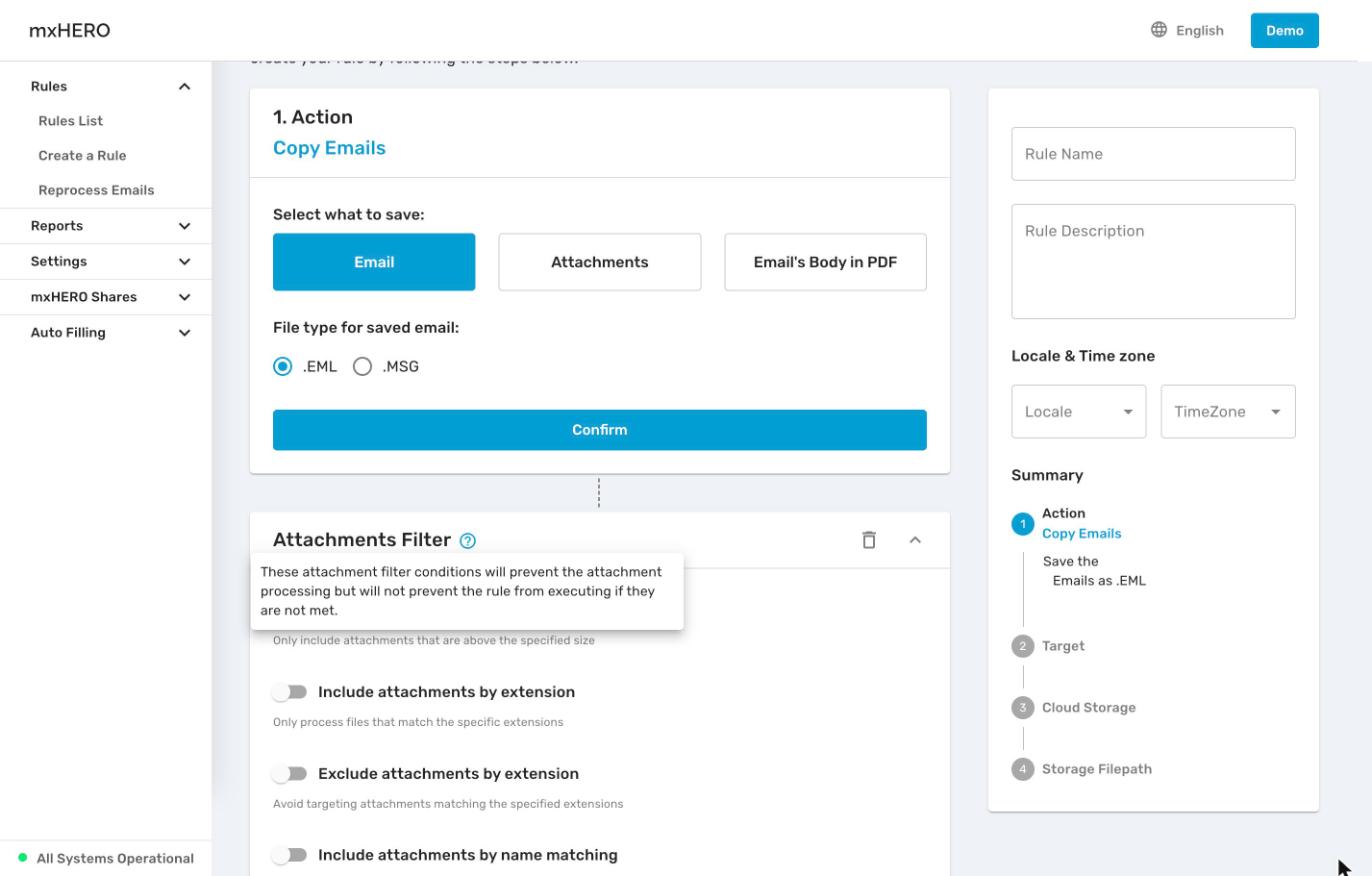Click the Storage Filepath step label
Screen dimensions: 1372x876
tap(1097, 769)
